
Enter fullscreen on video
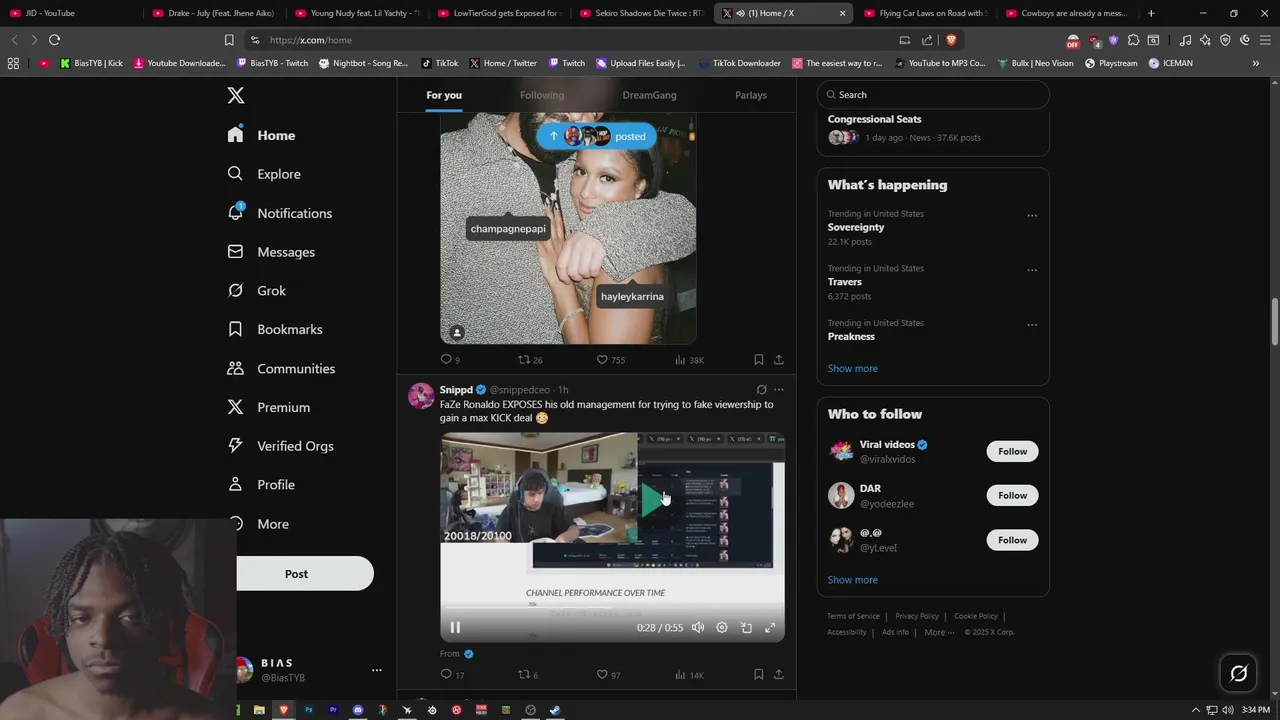tap(770, 627)
